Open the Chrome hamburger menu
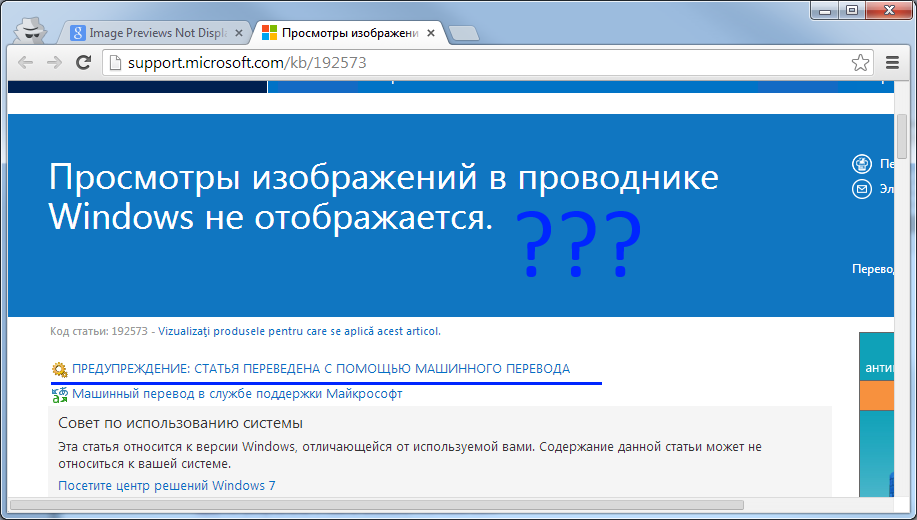 pos(892,63)
